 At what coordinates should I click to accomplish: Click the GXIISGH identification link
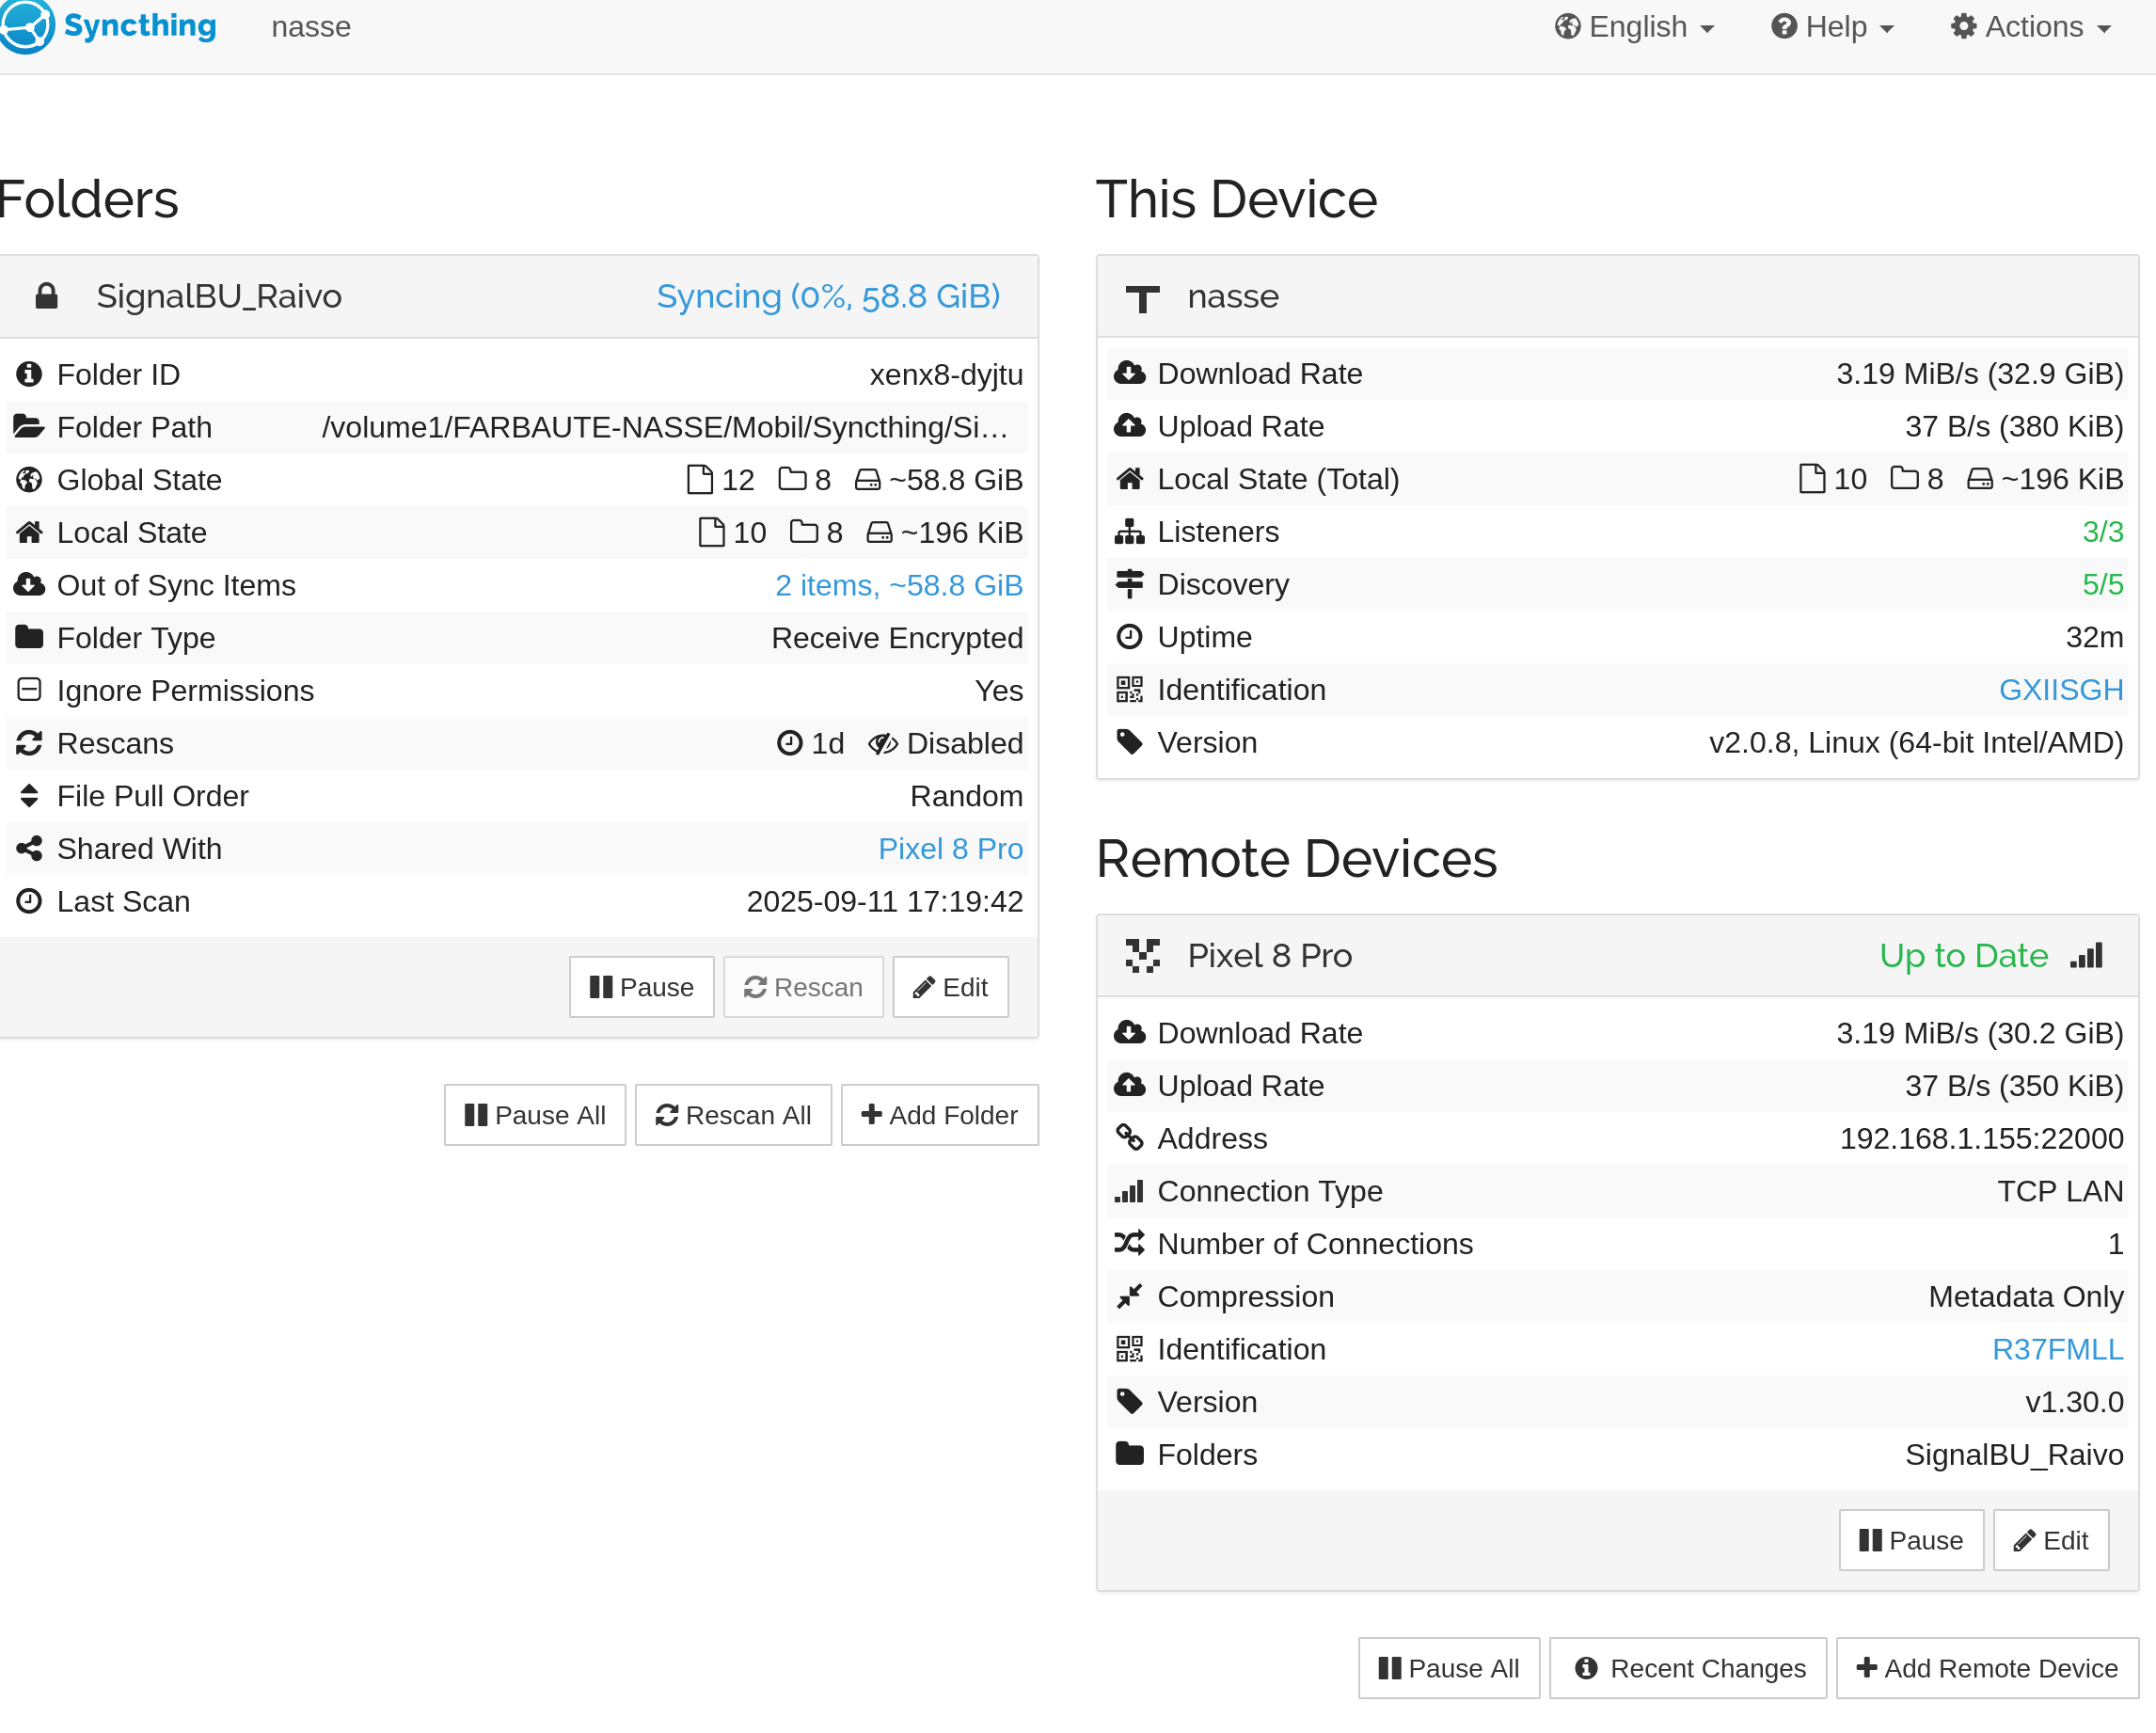point(2061,690)
